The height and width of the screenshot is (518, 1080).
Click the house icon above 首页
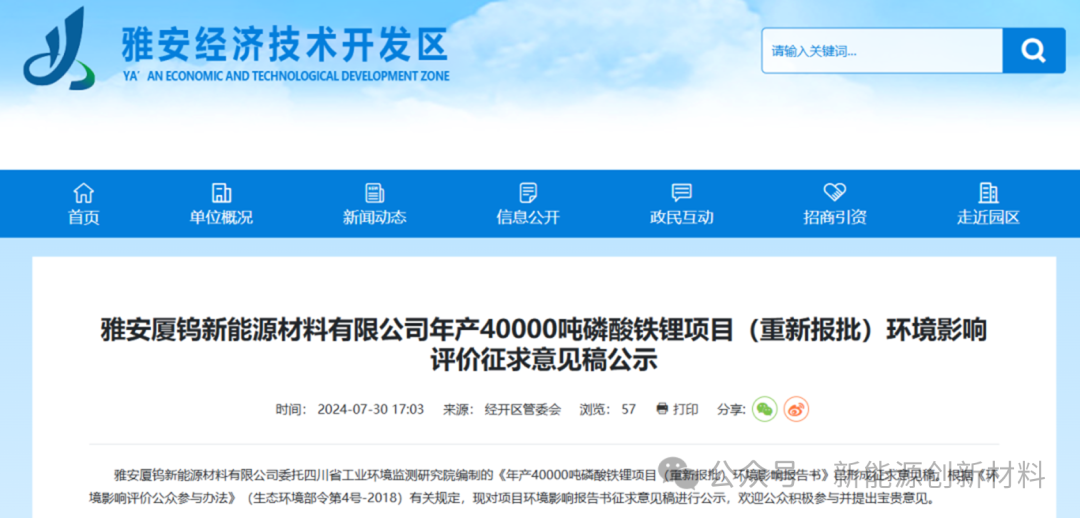click(84, 193)
